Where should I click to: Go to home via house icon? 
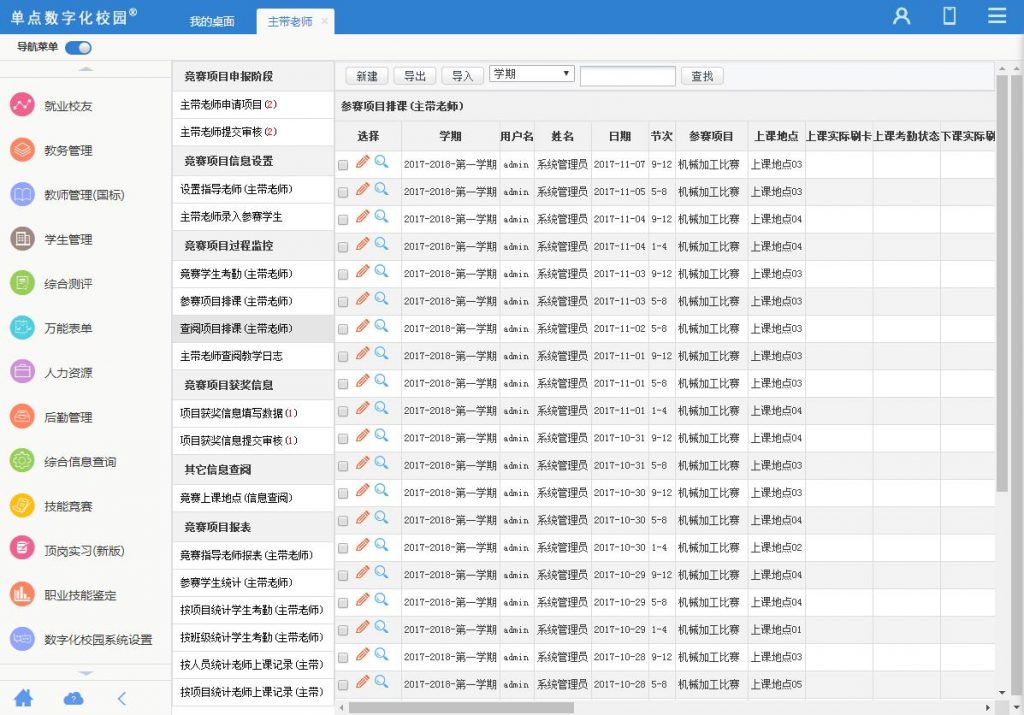24,698
